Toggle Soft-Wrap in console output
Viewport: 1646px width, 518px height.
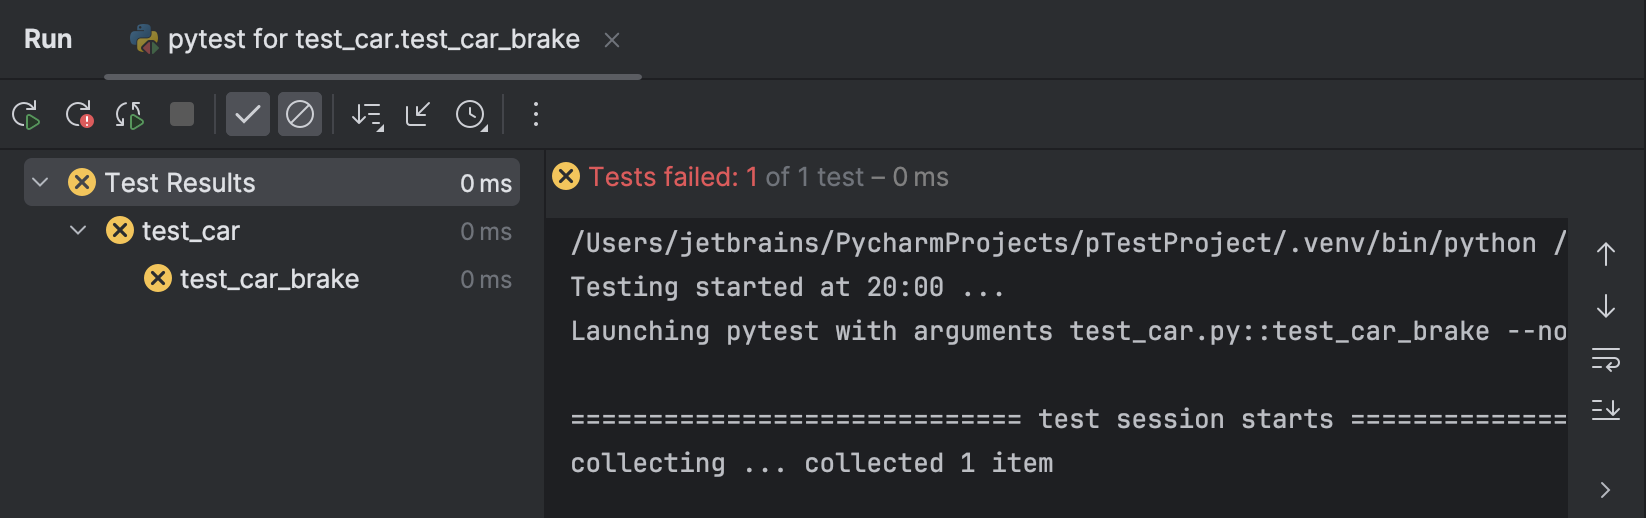(x=1606, y=359)
